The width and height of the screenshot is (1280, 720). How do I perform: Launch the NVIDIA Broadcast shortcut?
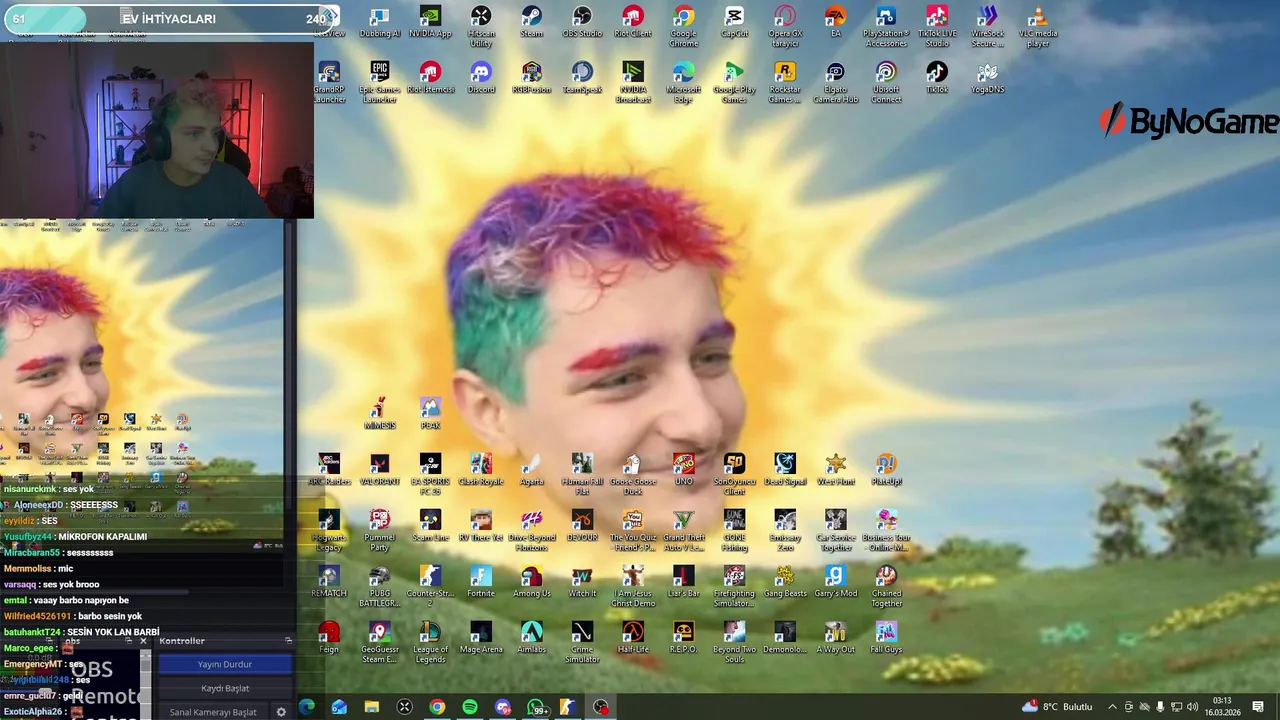(x=632, y=83)
